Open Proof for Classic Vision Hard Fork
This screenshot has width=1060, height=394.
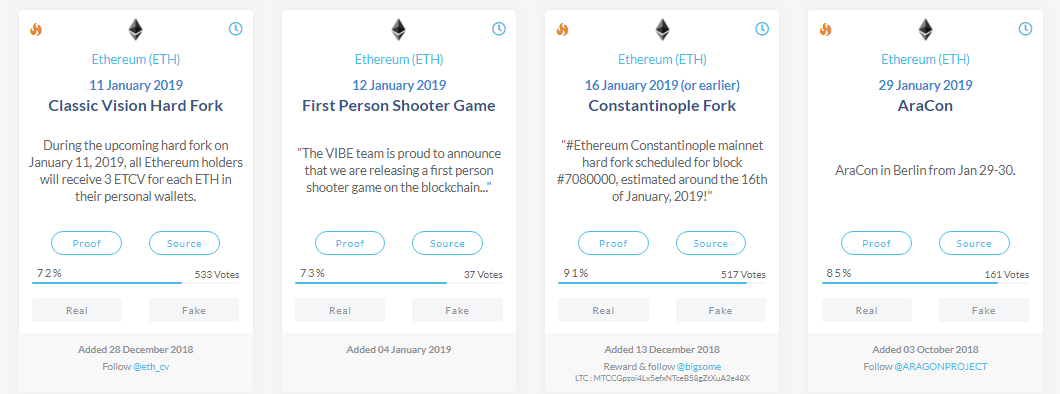point(87,243)
